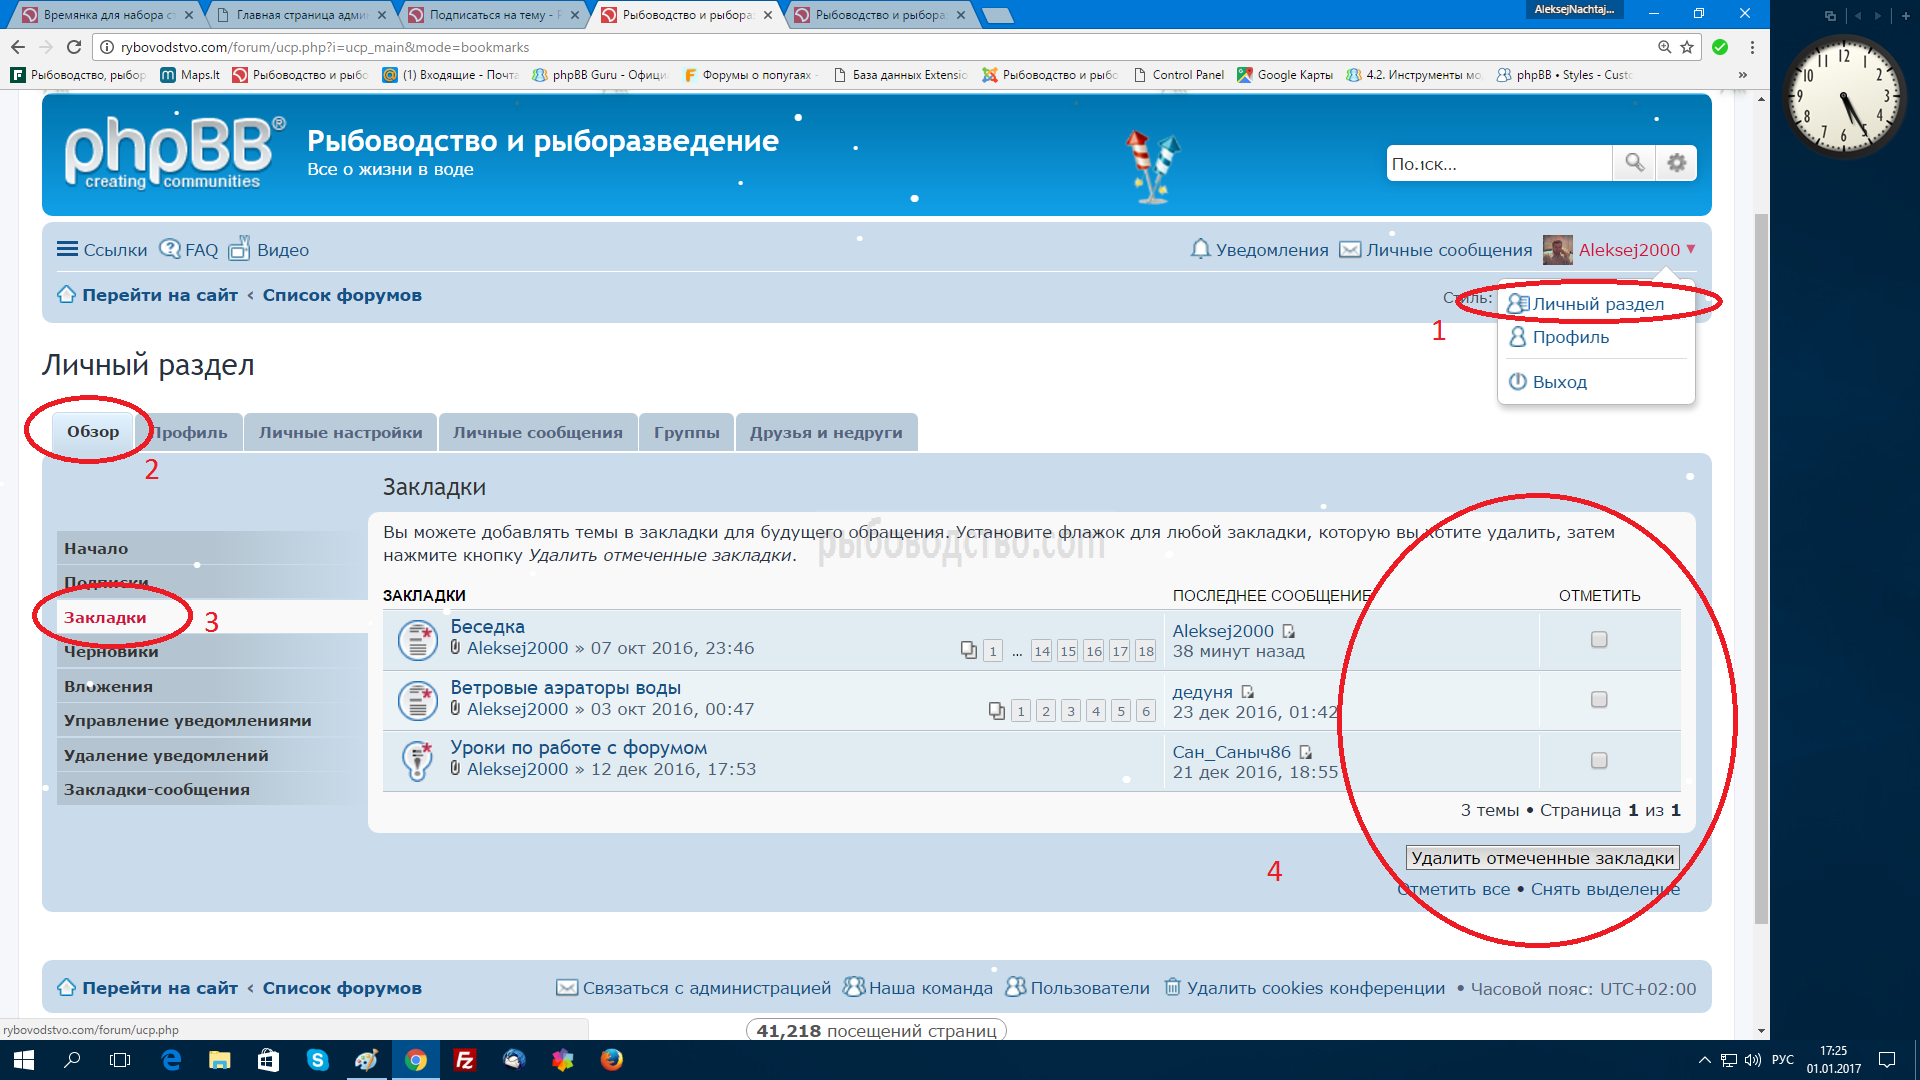Check the Беседка bookmark checkbox
Screen dimensions: 1920x1080
click(x=1599, y=640)
